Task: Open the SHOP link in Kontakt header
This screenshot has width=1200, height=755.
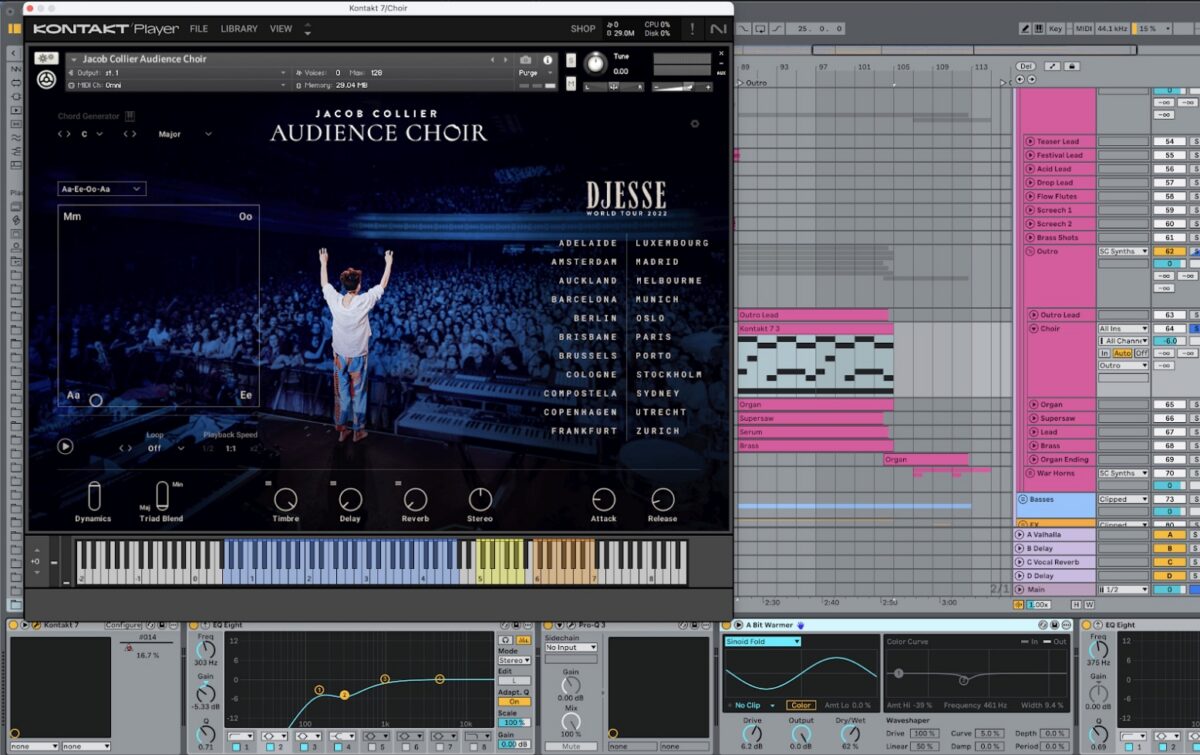Action: tap(583, 29)
